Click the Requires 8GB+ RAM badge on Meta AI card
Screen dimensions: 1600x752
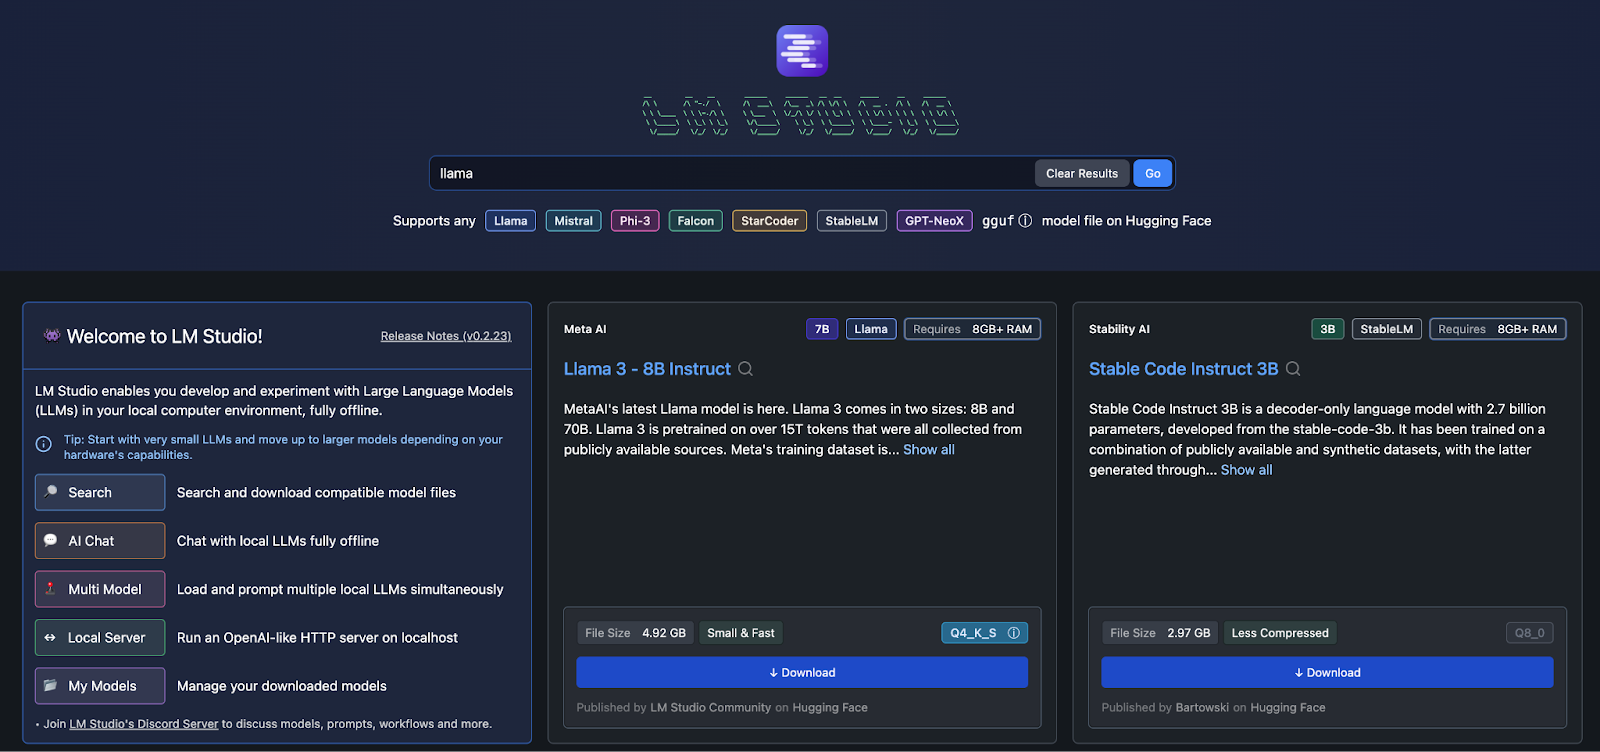point(972,329)
